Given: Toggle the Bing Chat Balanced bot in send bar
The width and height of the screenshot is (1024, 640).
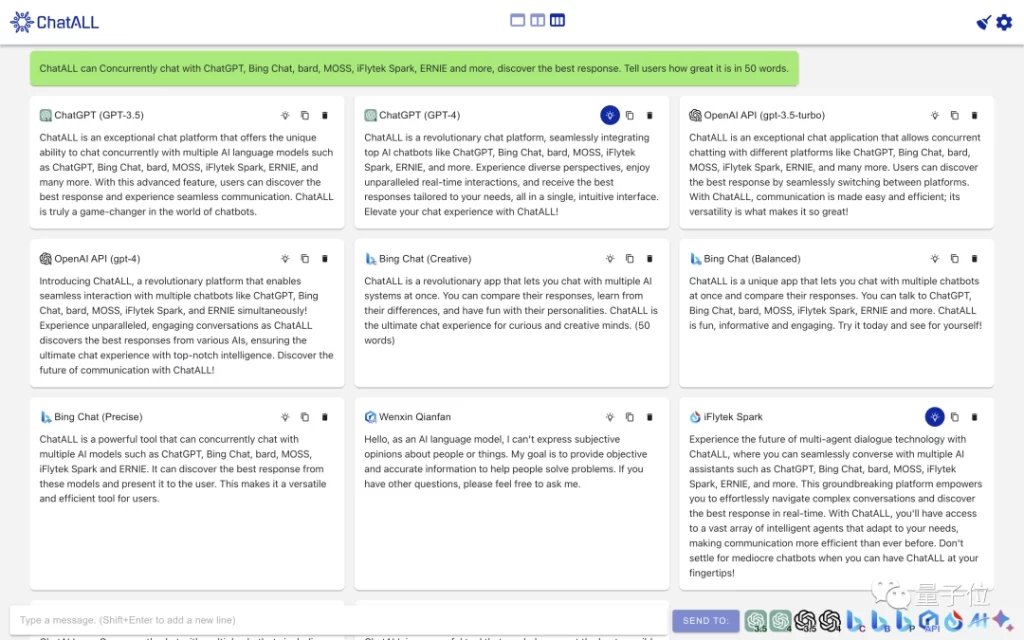Looking at the screenshot, I should pyautogui.click(x=880, y=621).
